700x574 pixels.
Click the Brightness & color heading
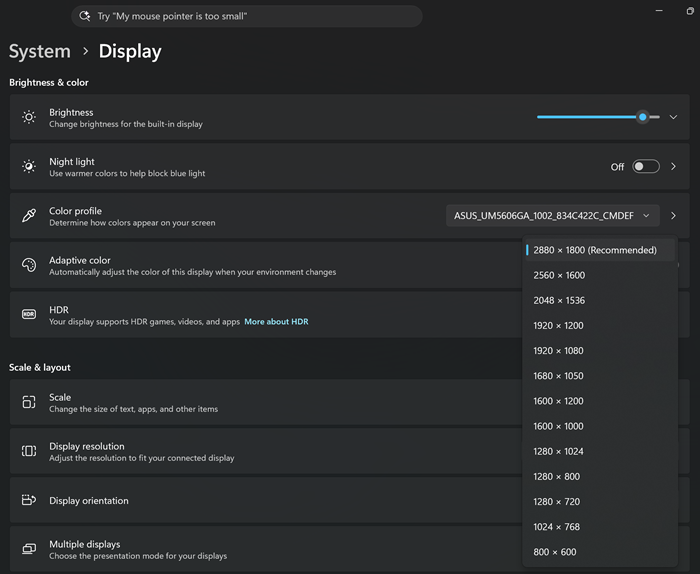[x=49, y=83]
